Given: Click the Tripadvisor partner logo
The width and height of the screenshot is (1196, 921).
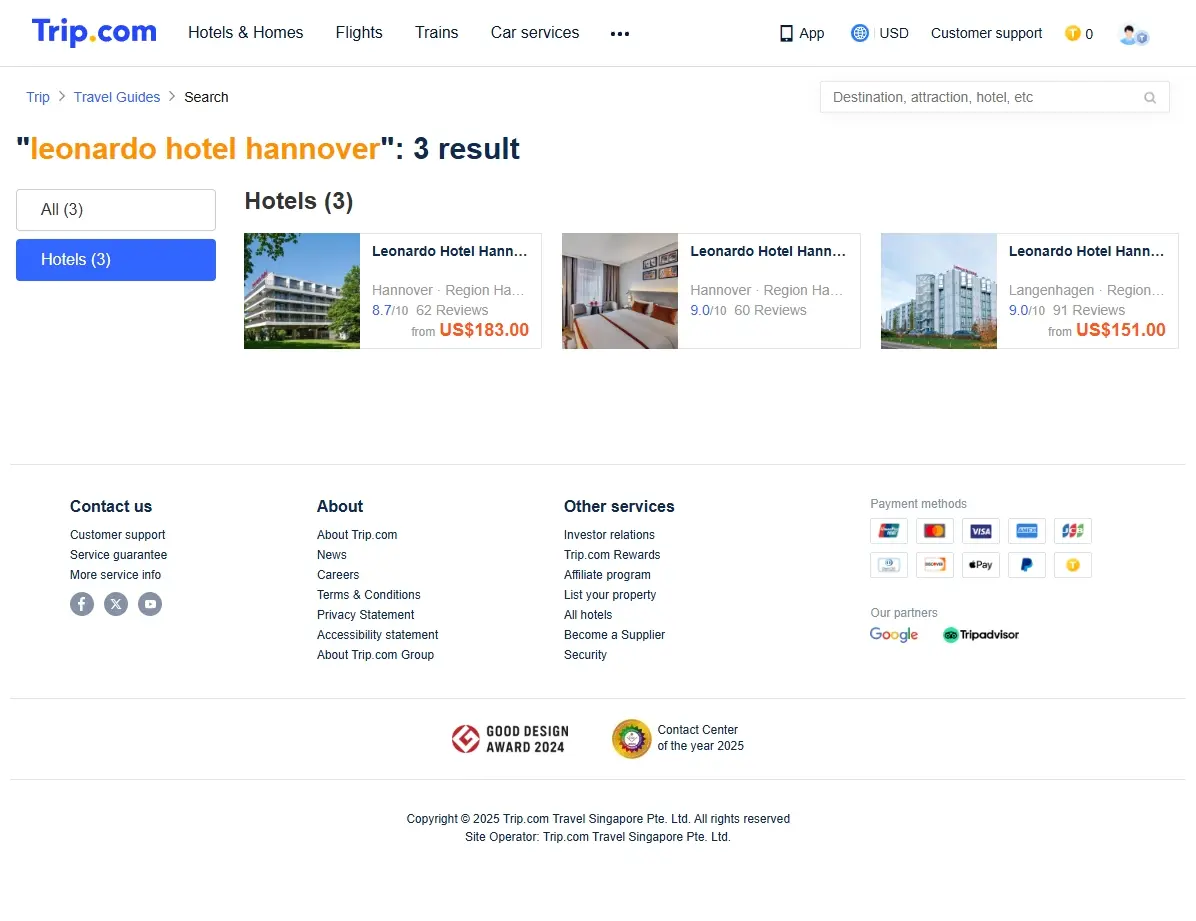Looking at the screenshot, I should tap(981, 635).
